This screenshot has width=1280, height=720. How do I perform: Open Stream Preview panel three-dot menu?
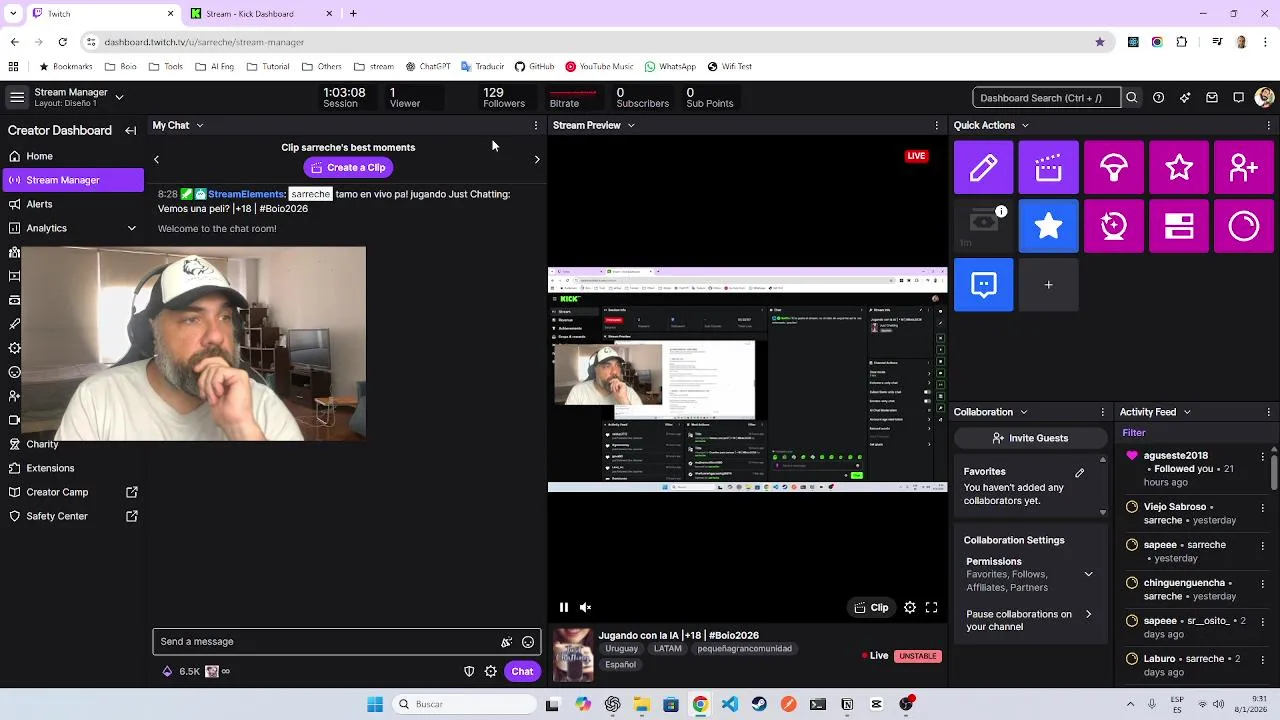[x=937, y=126]
